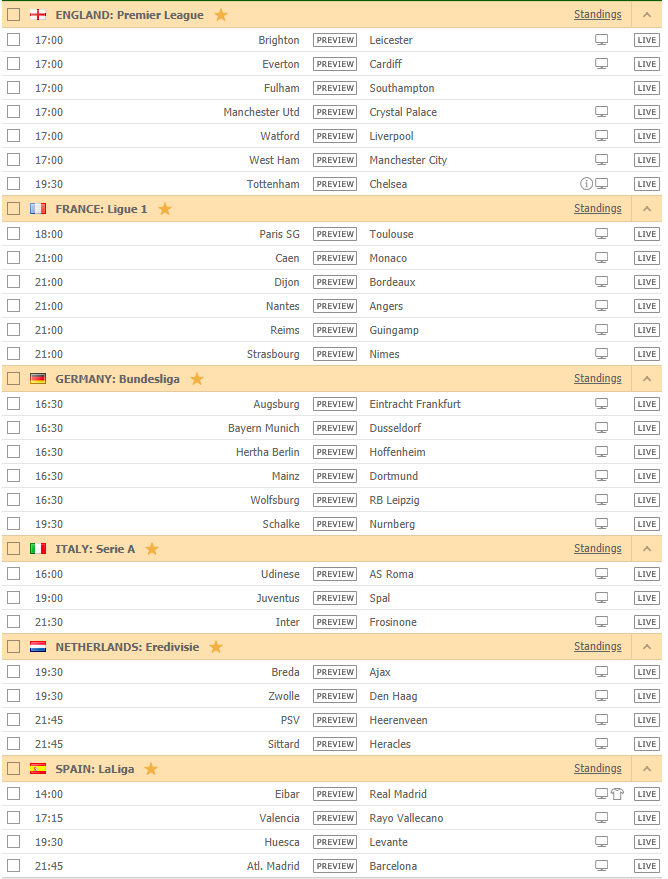Collapse the Bundesliga matches list
668x879 pixels.
[x=646, y=379]
